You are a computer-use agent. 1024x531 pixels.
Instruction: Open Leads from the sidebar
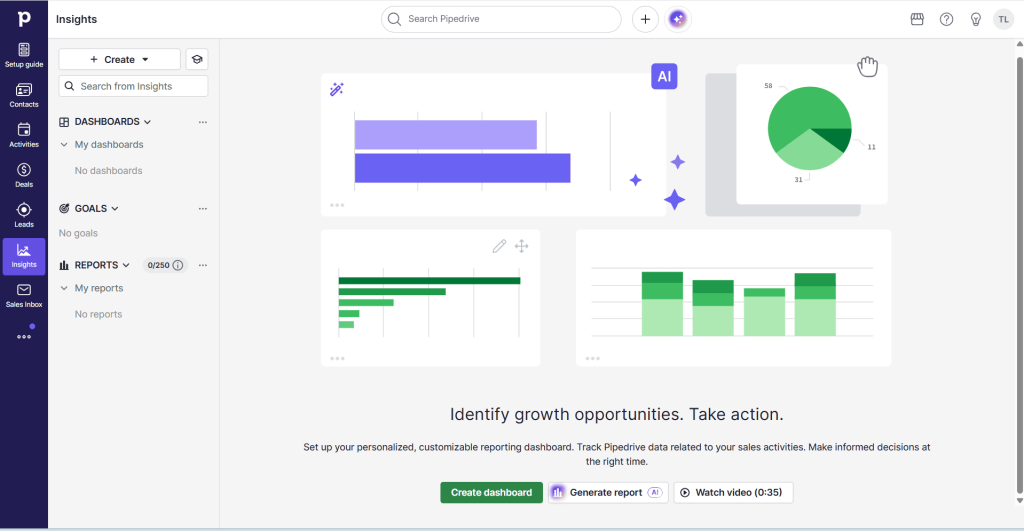(x=24, y=215)
